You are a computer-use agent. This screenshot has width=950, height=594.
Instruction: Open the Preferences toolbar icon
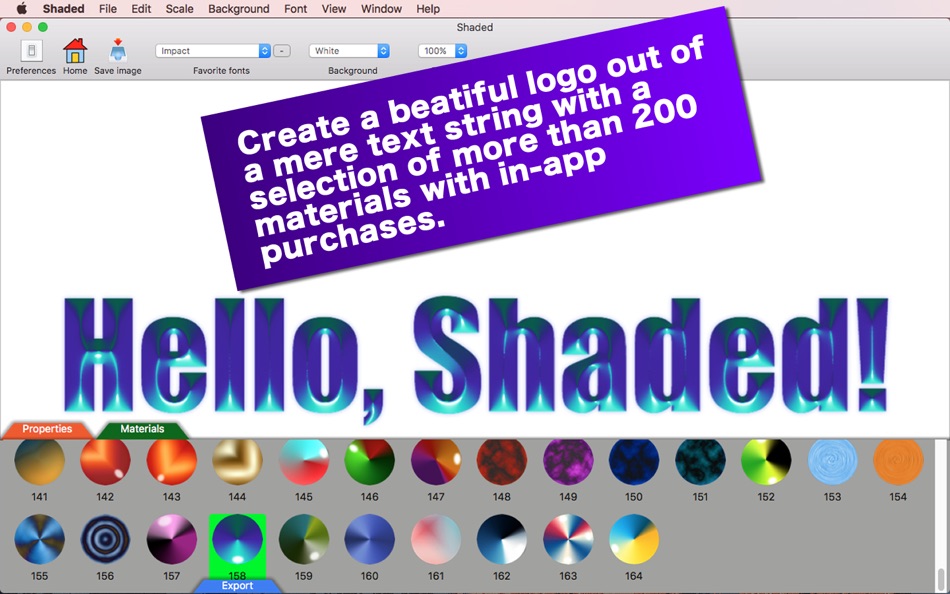click(x=32, y=51)
